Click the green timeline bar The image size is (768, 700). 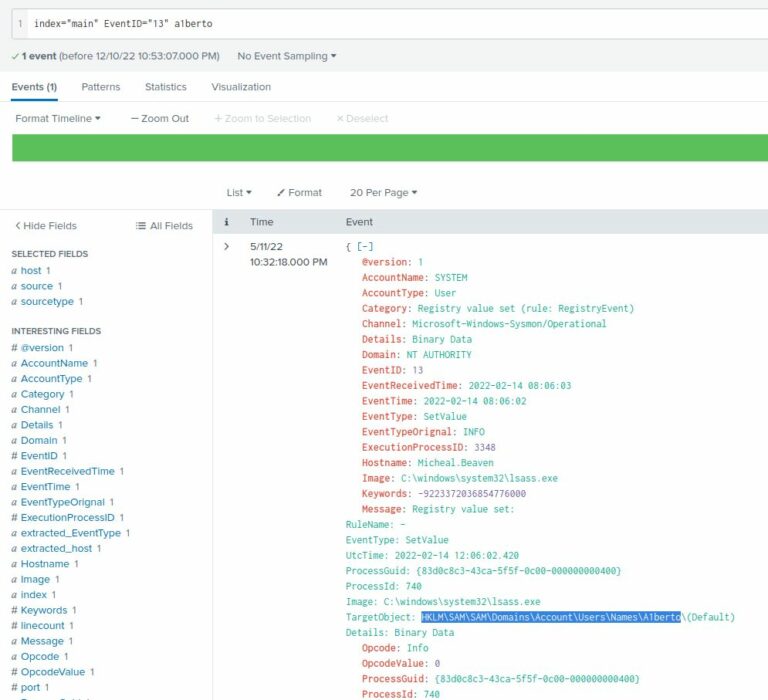coord(389,148)
